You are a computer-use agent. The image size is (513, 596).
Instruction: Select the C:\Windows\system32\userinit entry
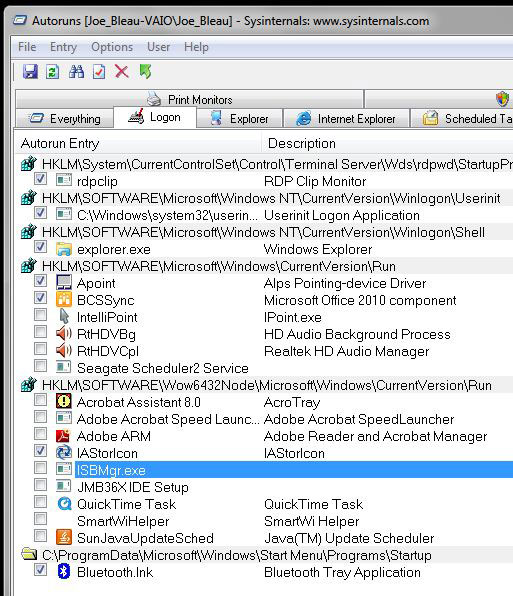(x=167, y=215)
